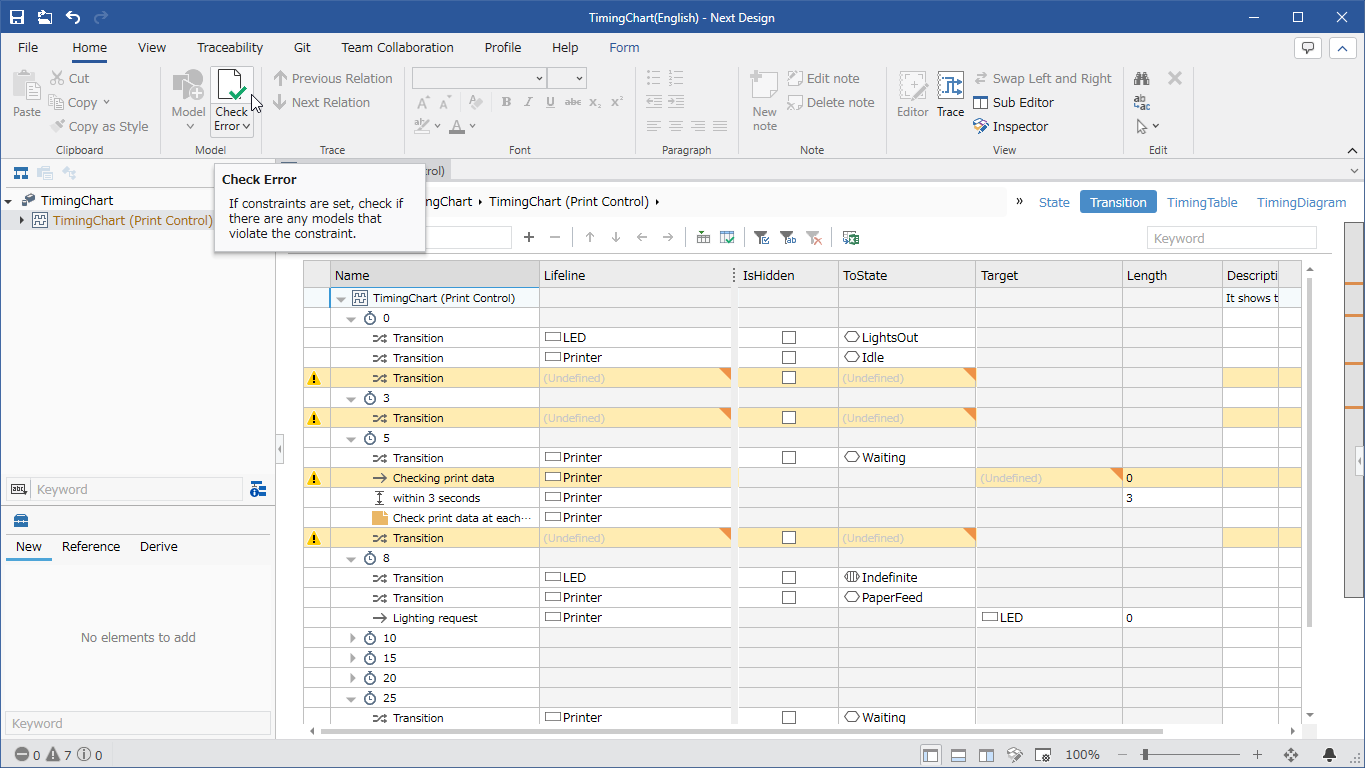The height and width of the screenshot is (768, 1365).
Task: Switch to the TimingTable view
Action: 1202,202
